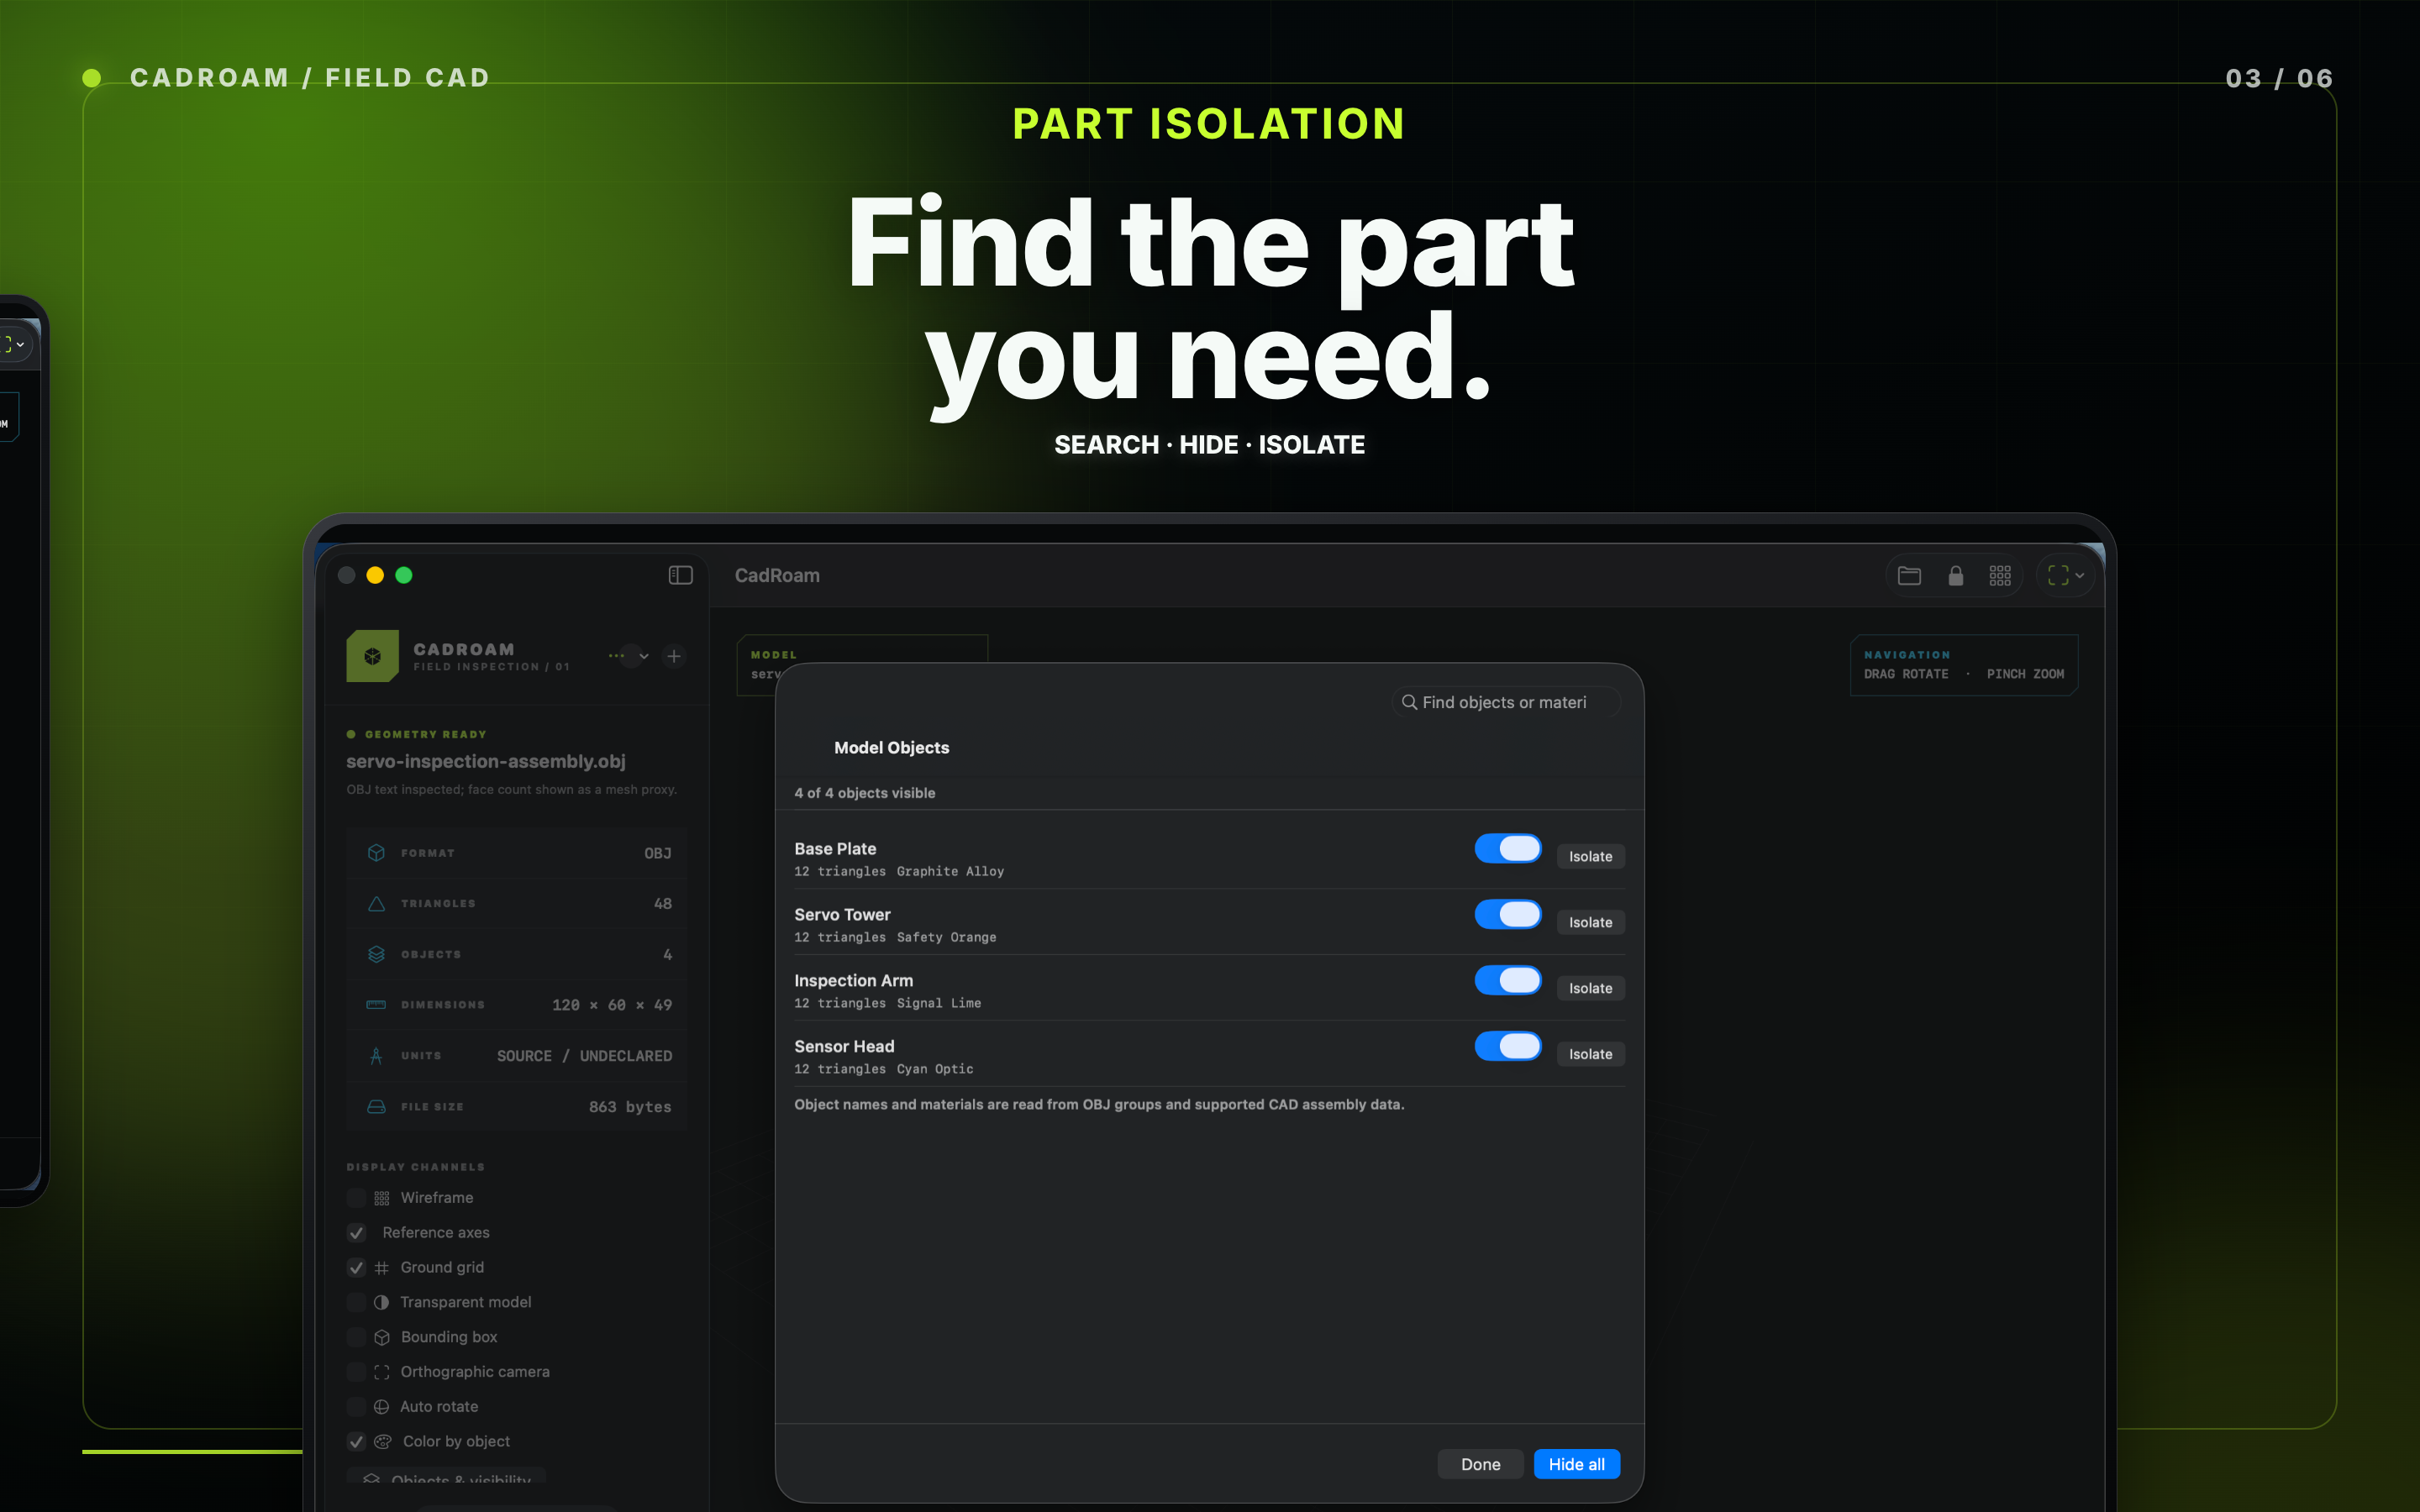Click the "Safety Orange" material label
The image size is (2420, 1512).
click(x=946, y=938)
